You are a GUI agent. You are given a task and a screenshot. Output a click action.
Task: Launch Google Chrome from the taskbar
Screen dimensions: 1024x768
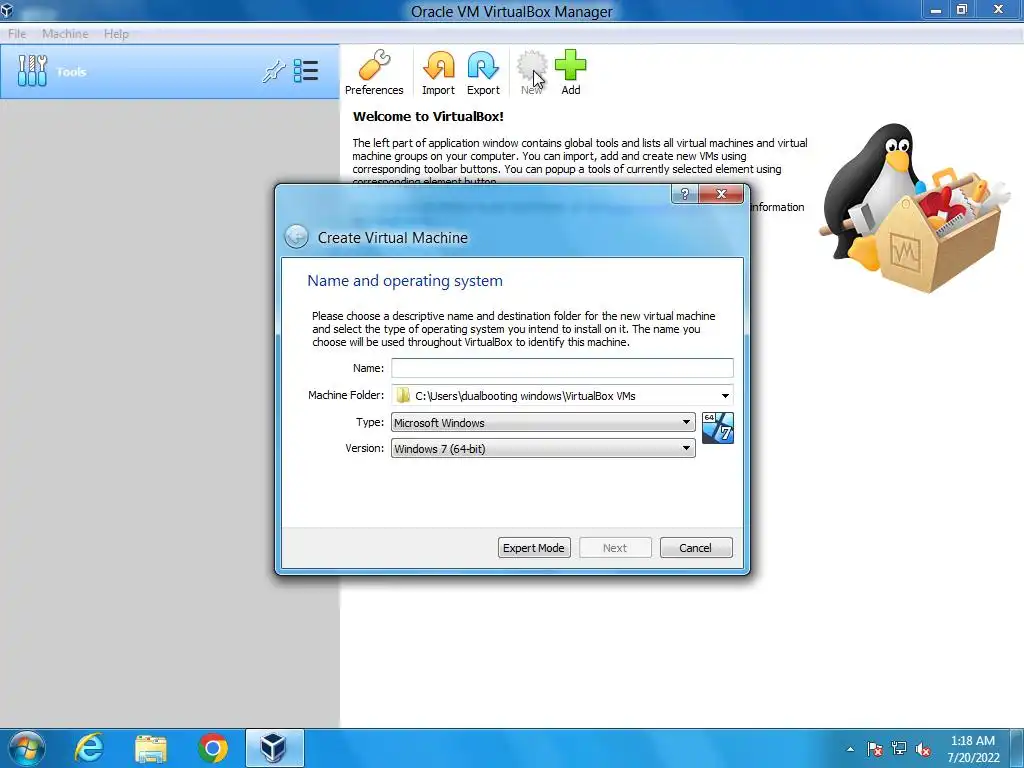click(x=212, y=748)
